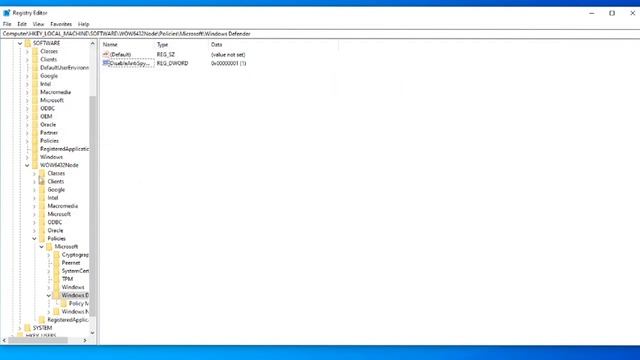This screenshot has width=640, height=360.
Task: Click the tree pane horizontal scrollbar thumb
Action: [38, 340]
